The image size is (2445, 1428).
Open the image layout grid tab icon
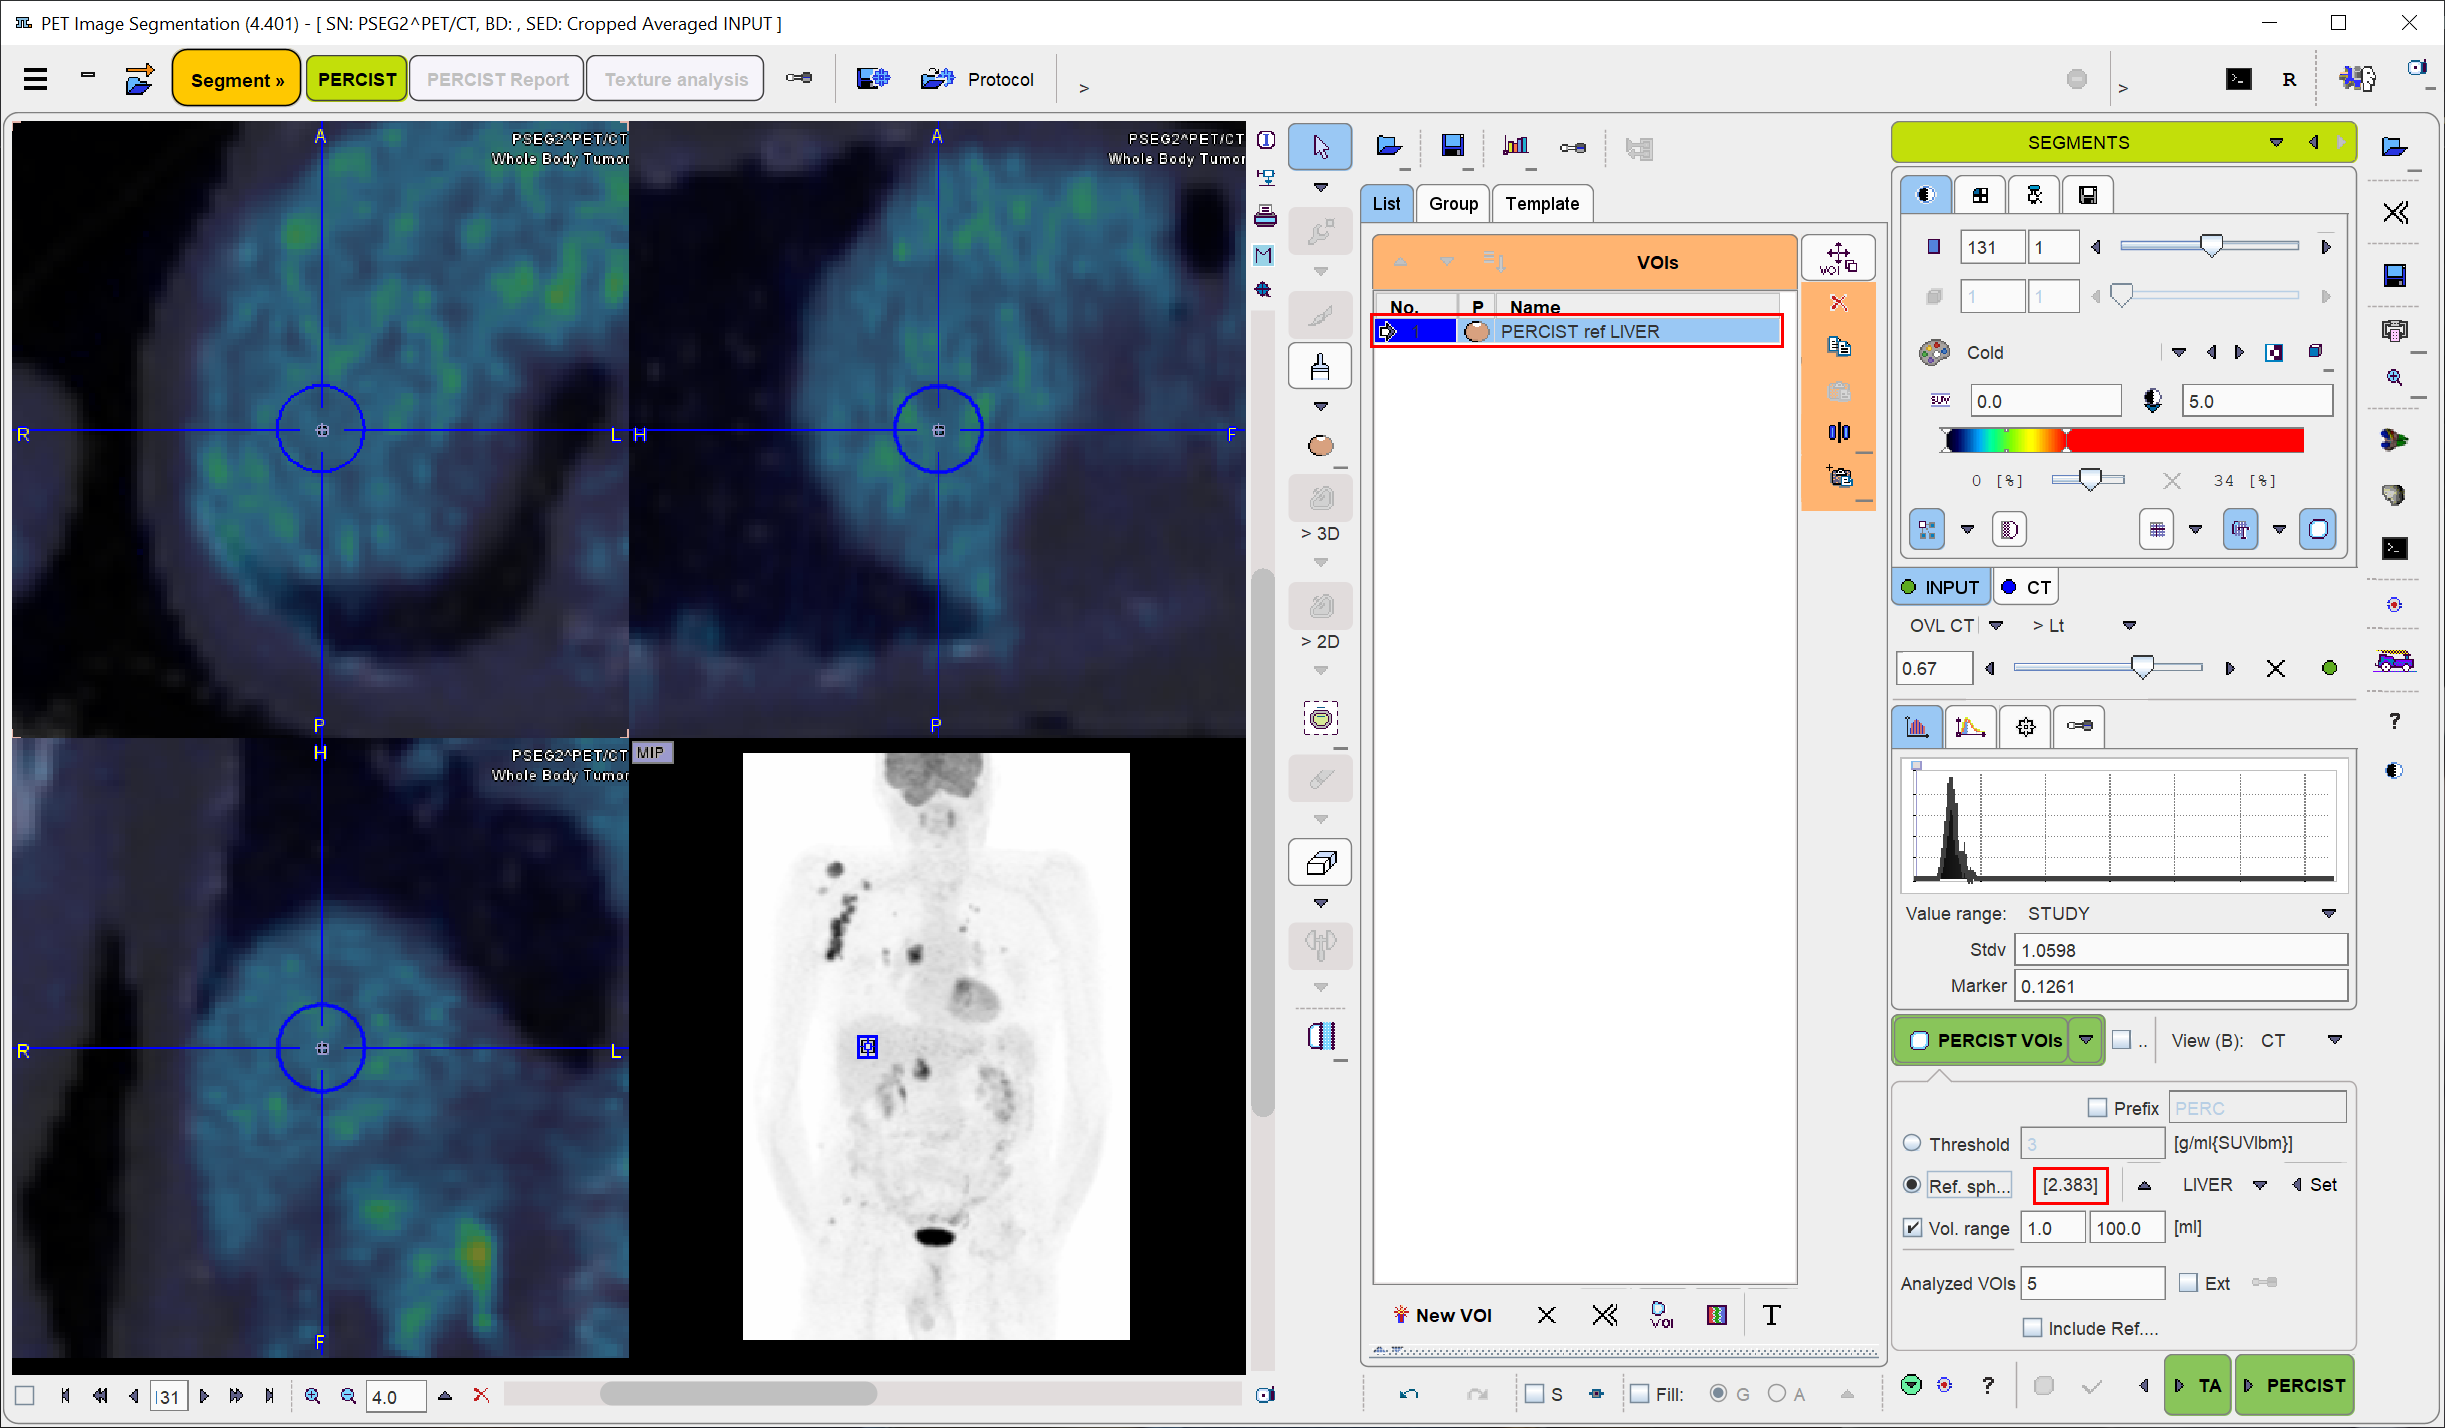[x=1980, y=195]
